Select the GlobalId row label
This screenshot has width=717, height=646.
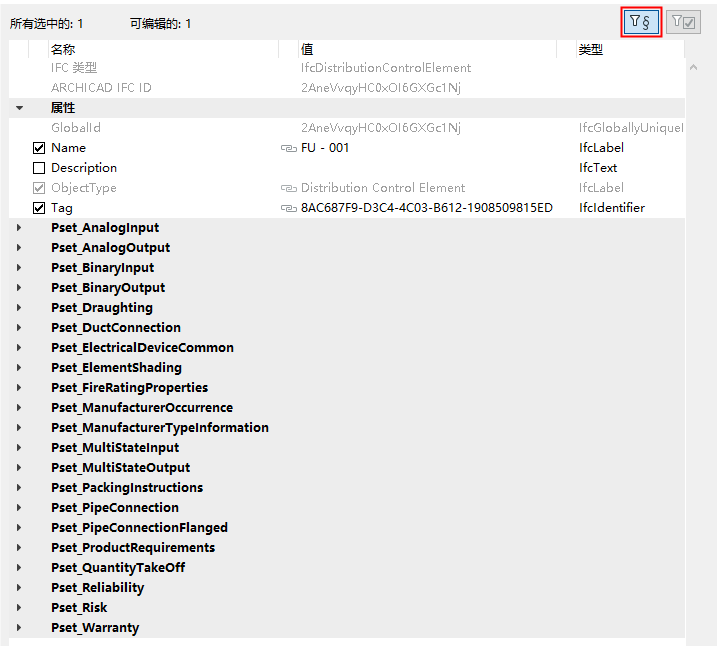[x=76, y=128]
